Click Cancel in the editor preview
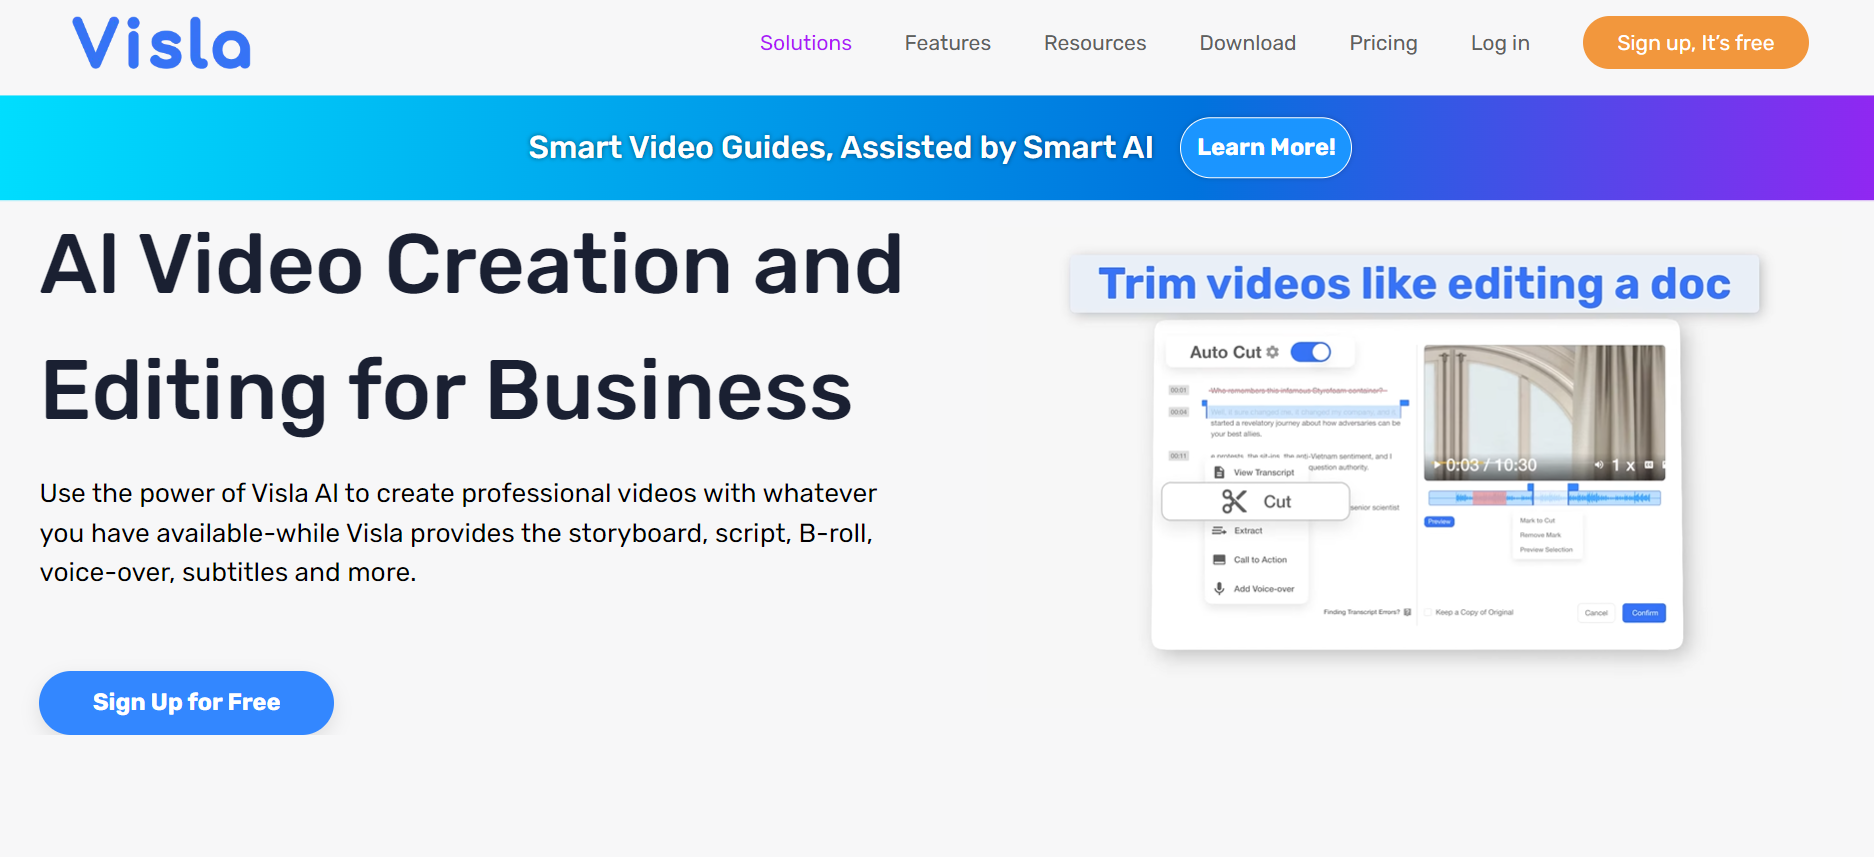Screen dimensions: 1874x857 pyautogui.click(x=1596, y=613)
